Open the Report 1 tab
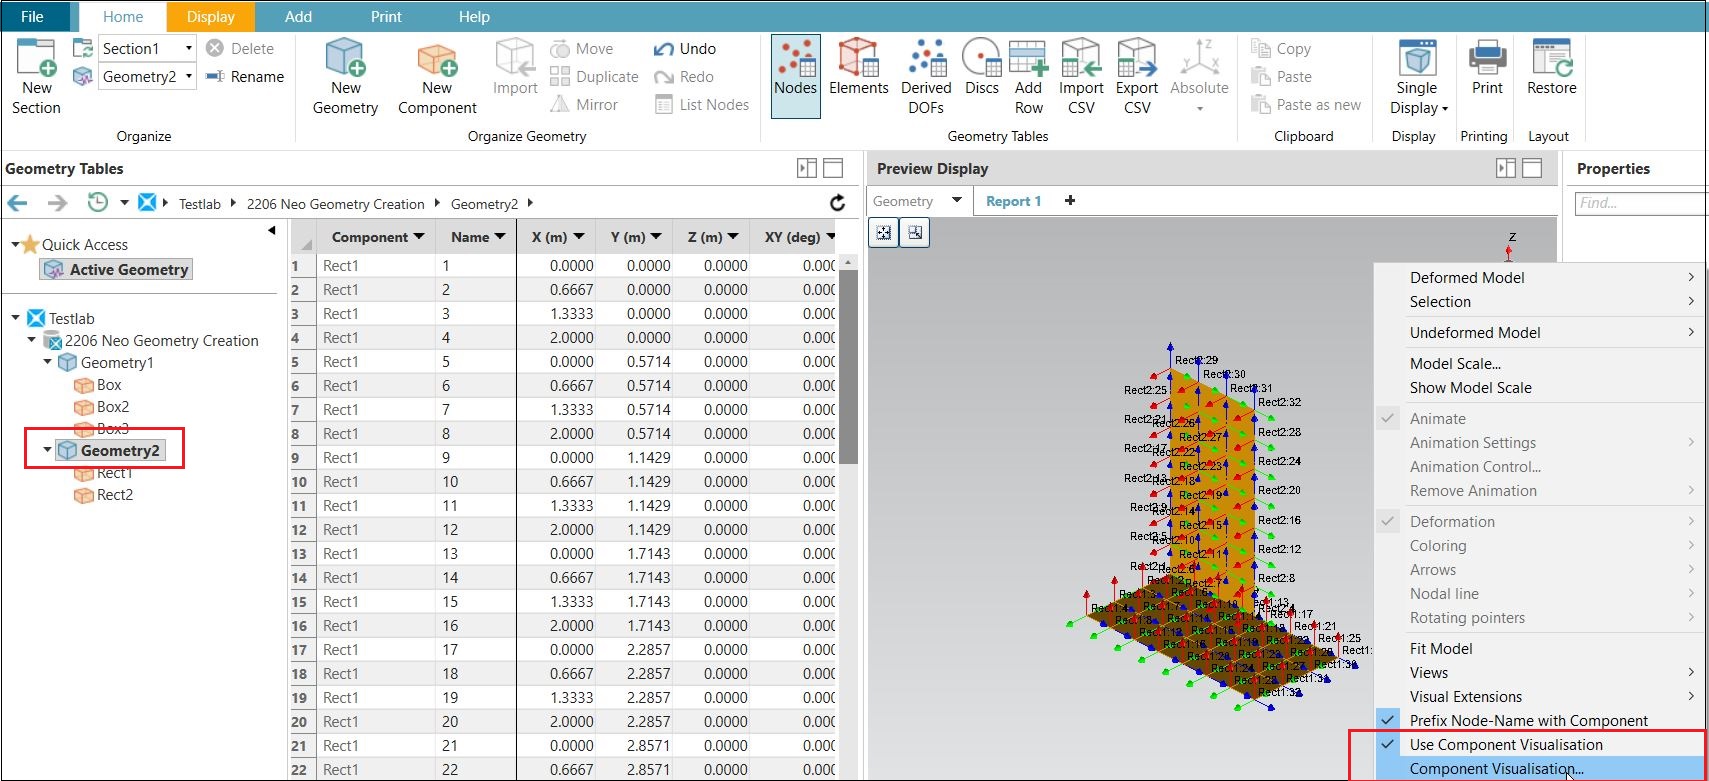 tap(1013, 201)
